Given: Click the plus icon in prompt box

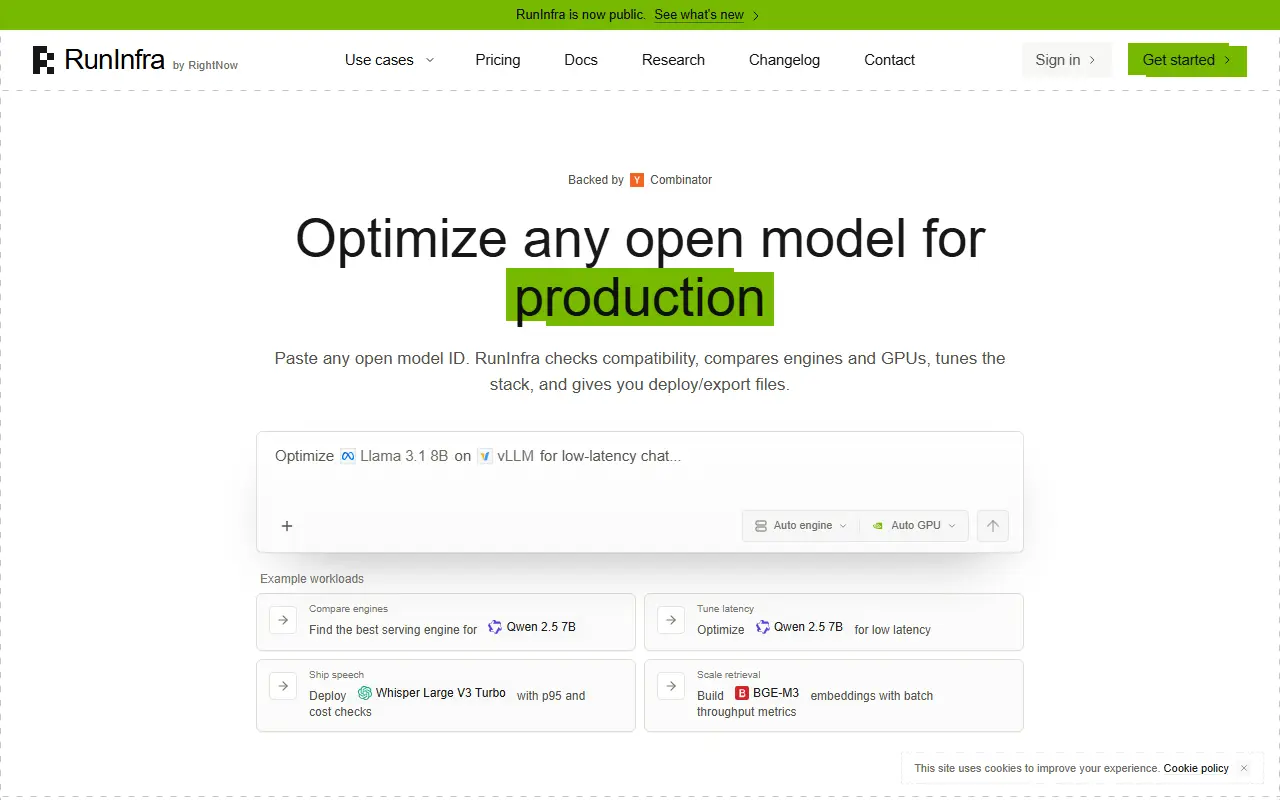Looking at the screenshot, I should point(287,526).
